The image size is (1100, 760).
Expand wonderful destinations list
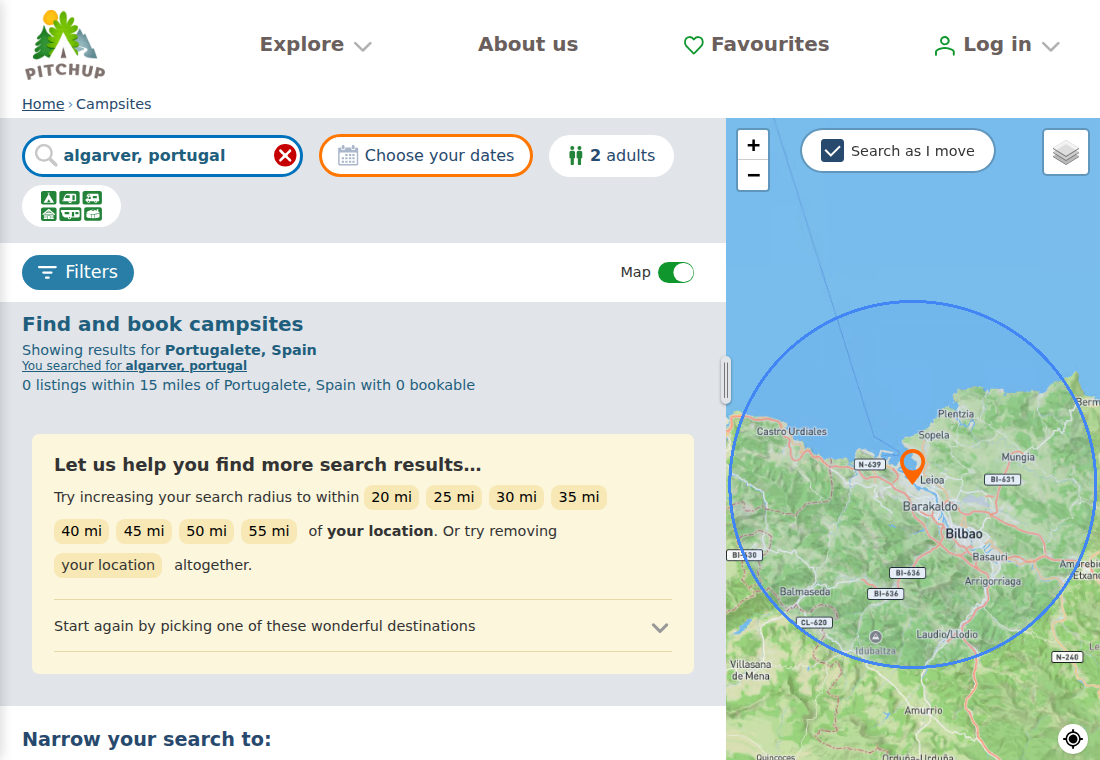(363, 626)
